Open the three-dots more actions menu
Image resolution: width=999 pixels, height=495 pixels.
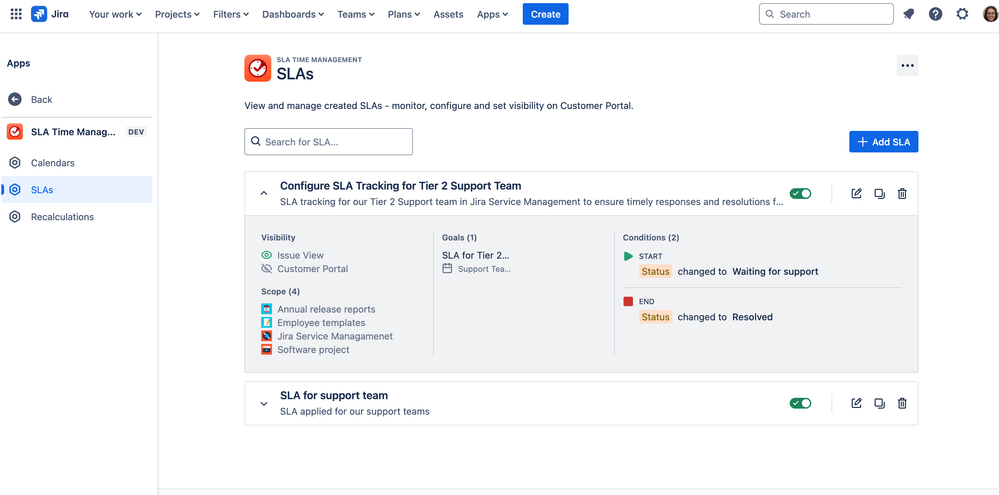coord(907,66)
